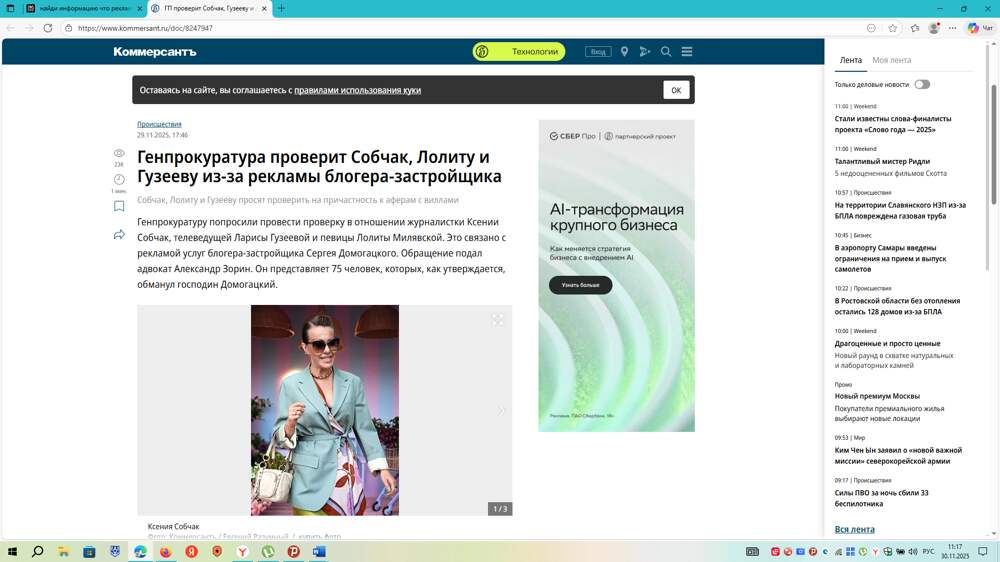Screen dimensions: 1000x562
Task: Click the "Вход" login button
Action: [x=598, y=52]
